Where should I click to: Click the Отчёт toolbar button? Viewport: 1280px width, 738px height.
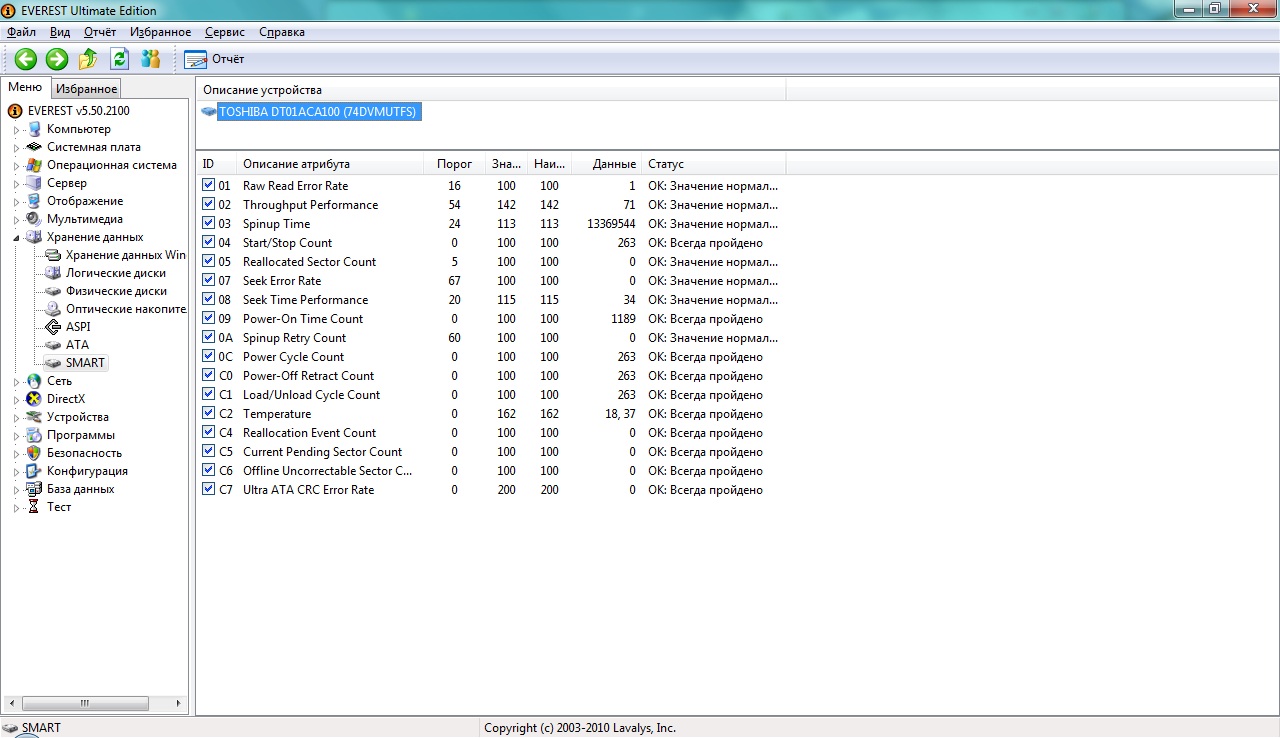(x=215, y=59)
